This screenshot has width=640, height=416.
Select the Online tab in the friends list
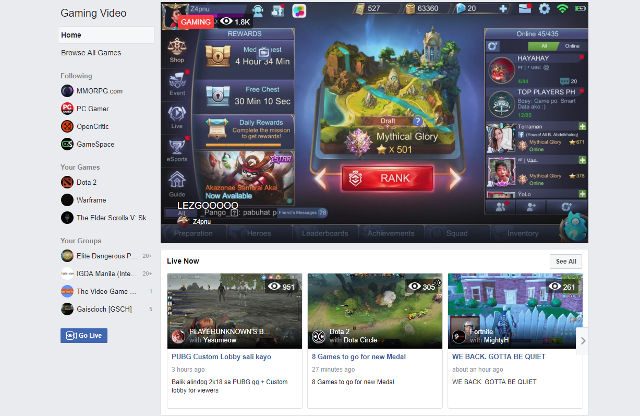572,46
